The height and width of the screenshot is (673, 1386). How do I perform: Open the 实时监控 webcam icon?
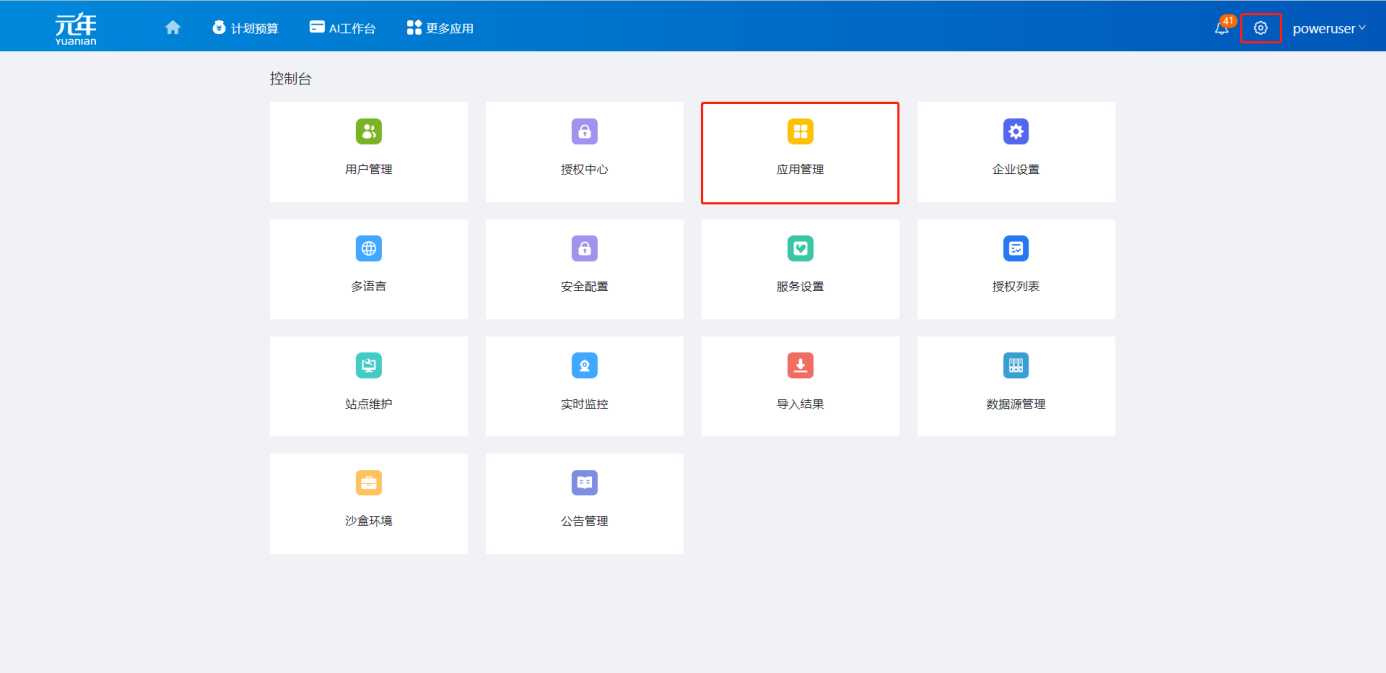[x=584, y=366]
